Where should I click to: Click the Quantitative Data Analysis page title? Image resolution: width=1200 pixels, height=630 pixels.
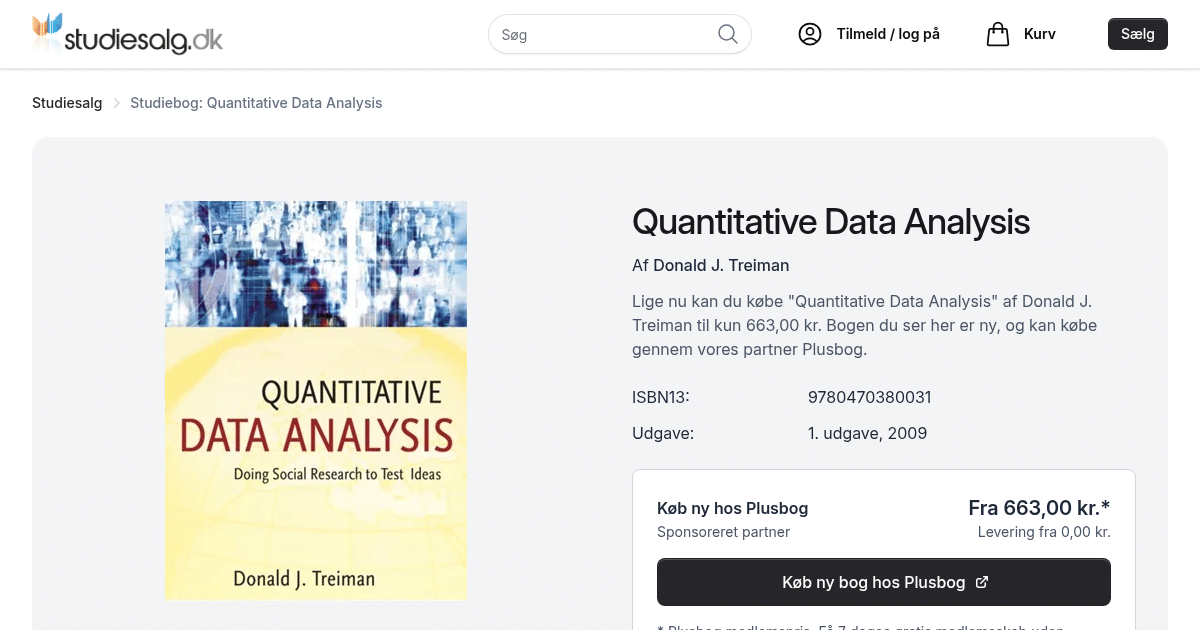point(831,222)
